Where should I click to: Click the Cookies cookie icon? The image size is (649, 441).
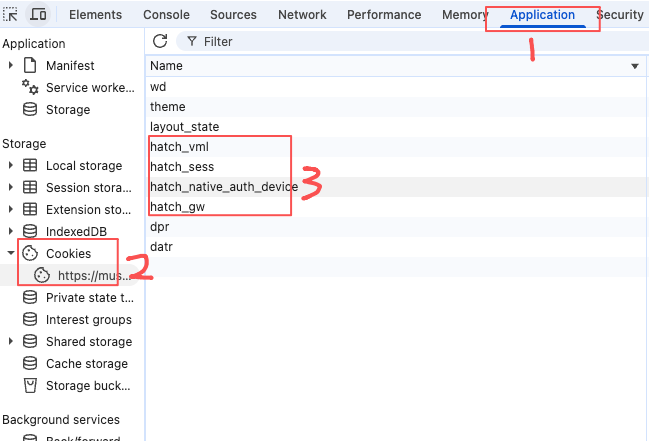coord(30,253)
